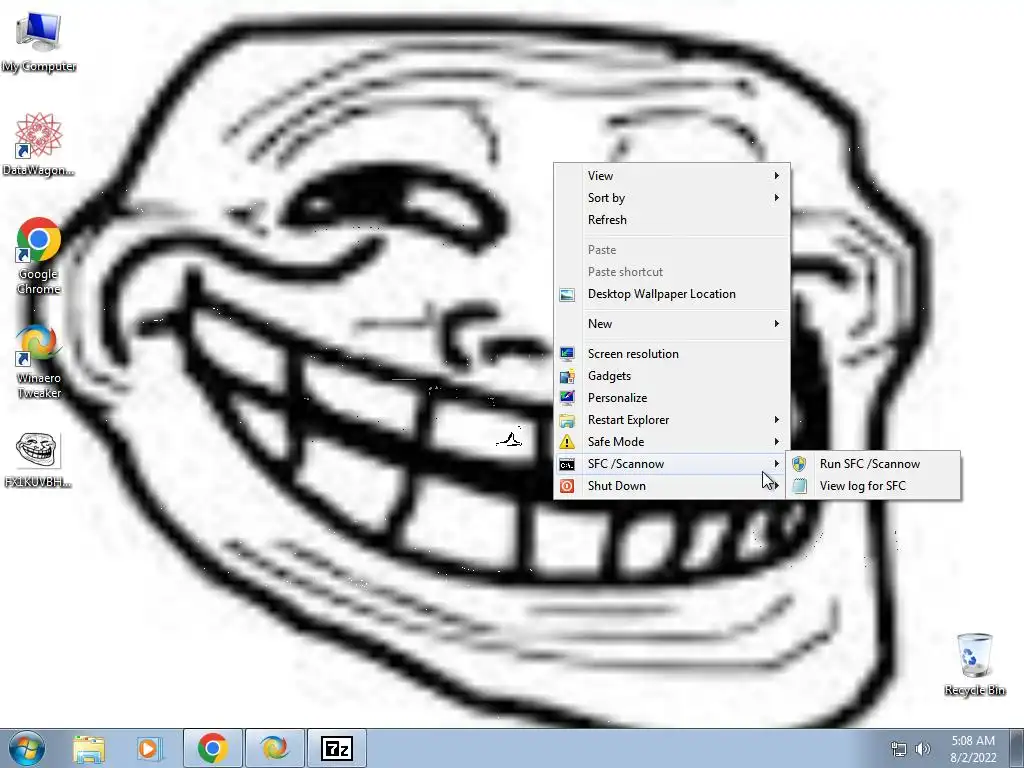Open Screen resolution from context menu
Screen dimensions: 1024x768
(672, 354)
